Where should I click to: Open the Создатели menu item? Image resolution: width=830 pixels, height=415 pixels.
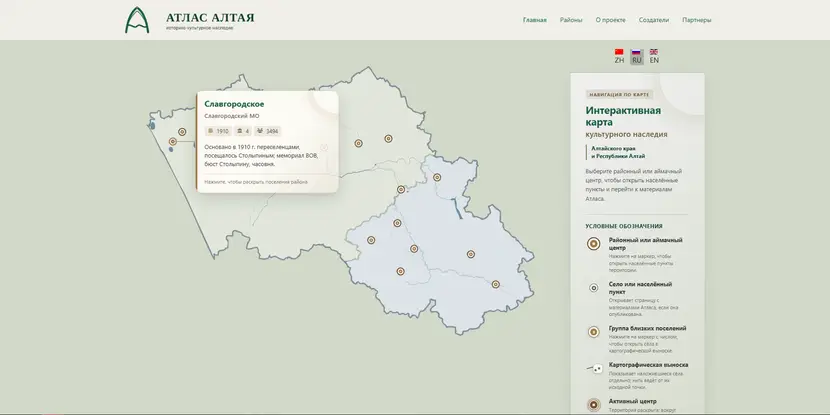654,20
